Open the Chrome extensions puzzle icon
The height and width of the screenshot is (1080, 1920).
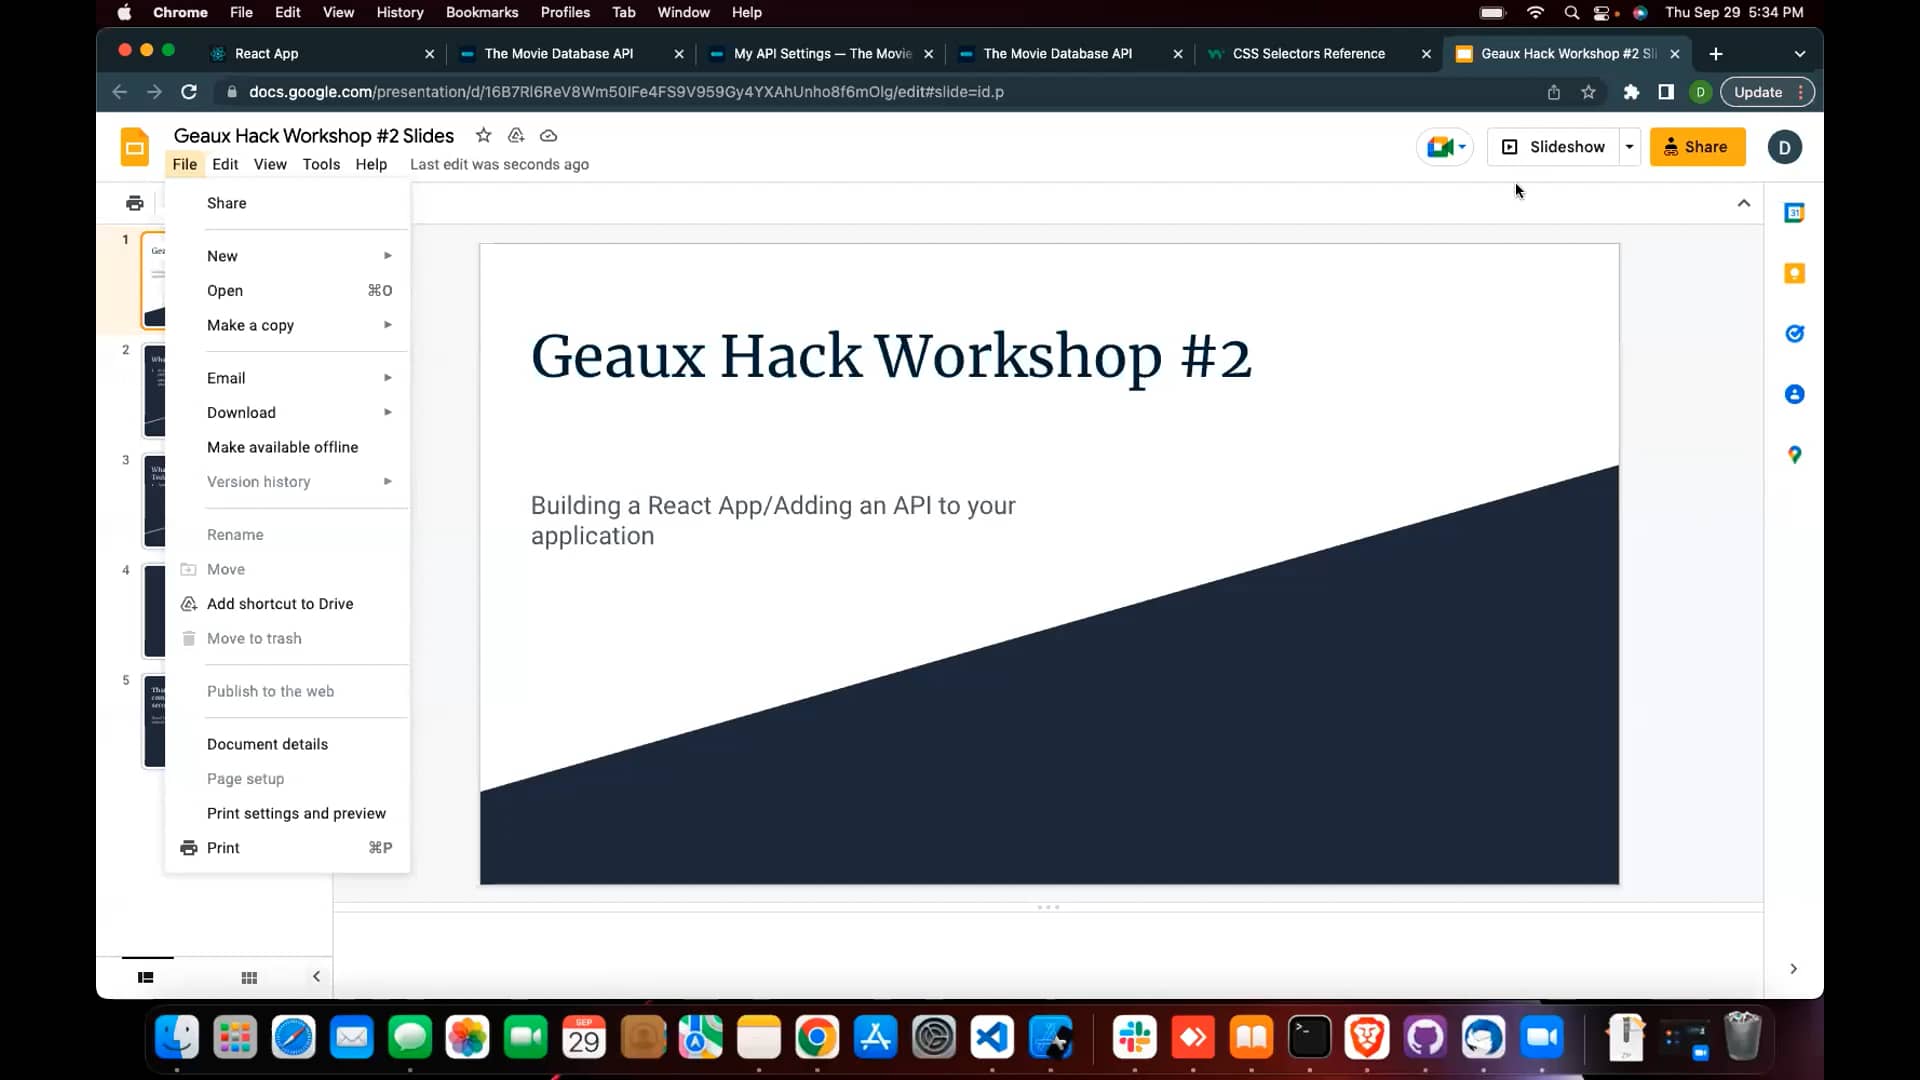(1632, 91)
